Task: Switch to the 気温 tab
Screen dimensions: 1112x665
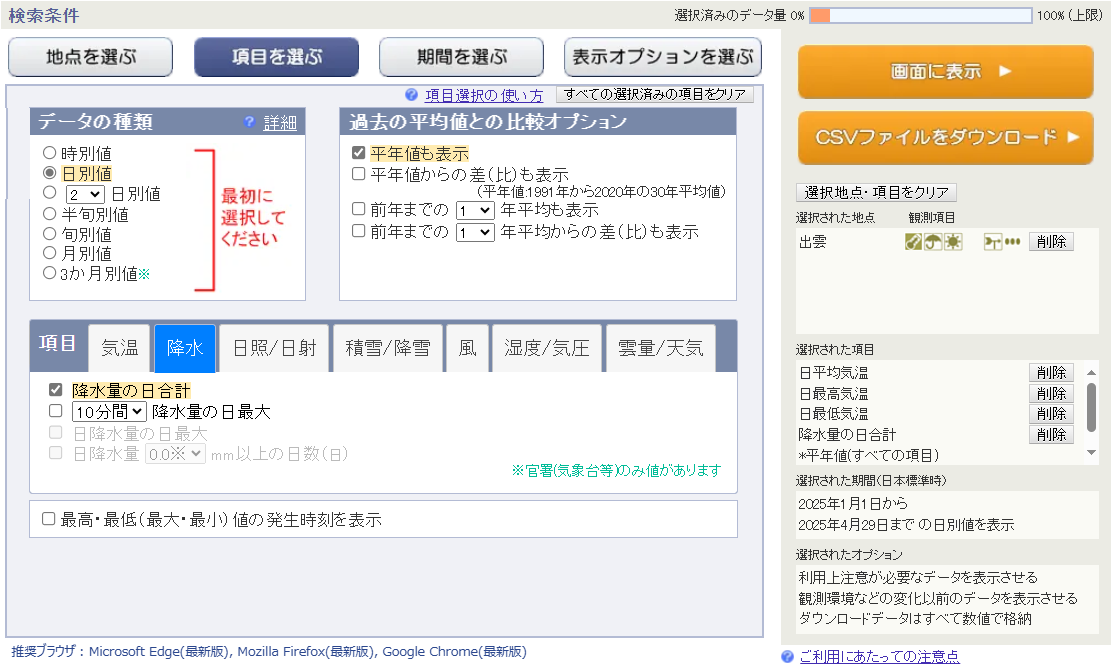Action: click(120, 348)
